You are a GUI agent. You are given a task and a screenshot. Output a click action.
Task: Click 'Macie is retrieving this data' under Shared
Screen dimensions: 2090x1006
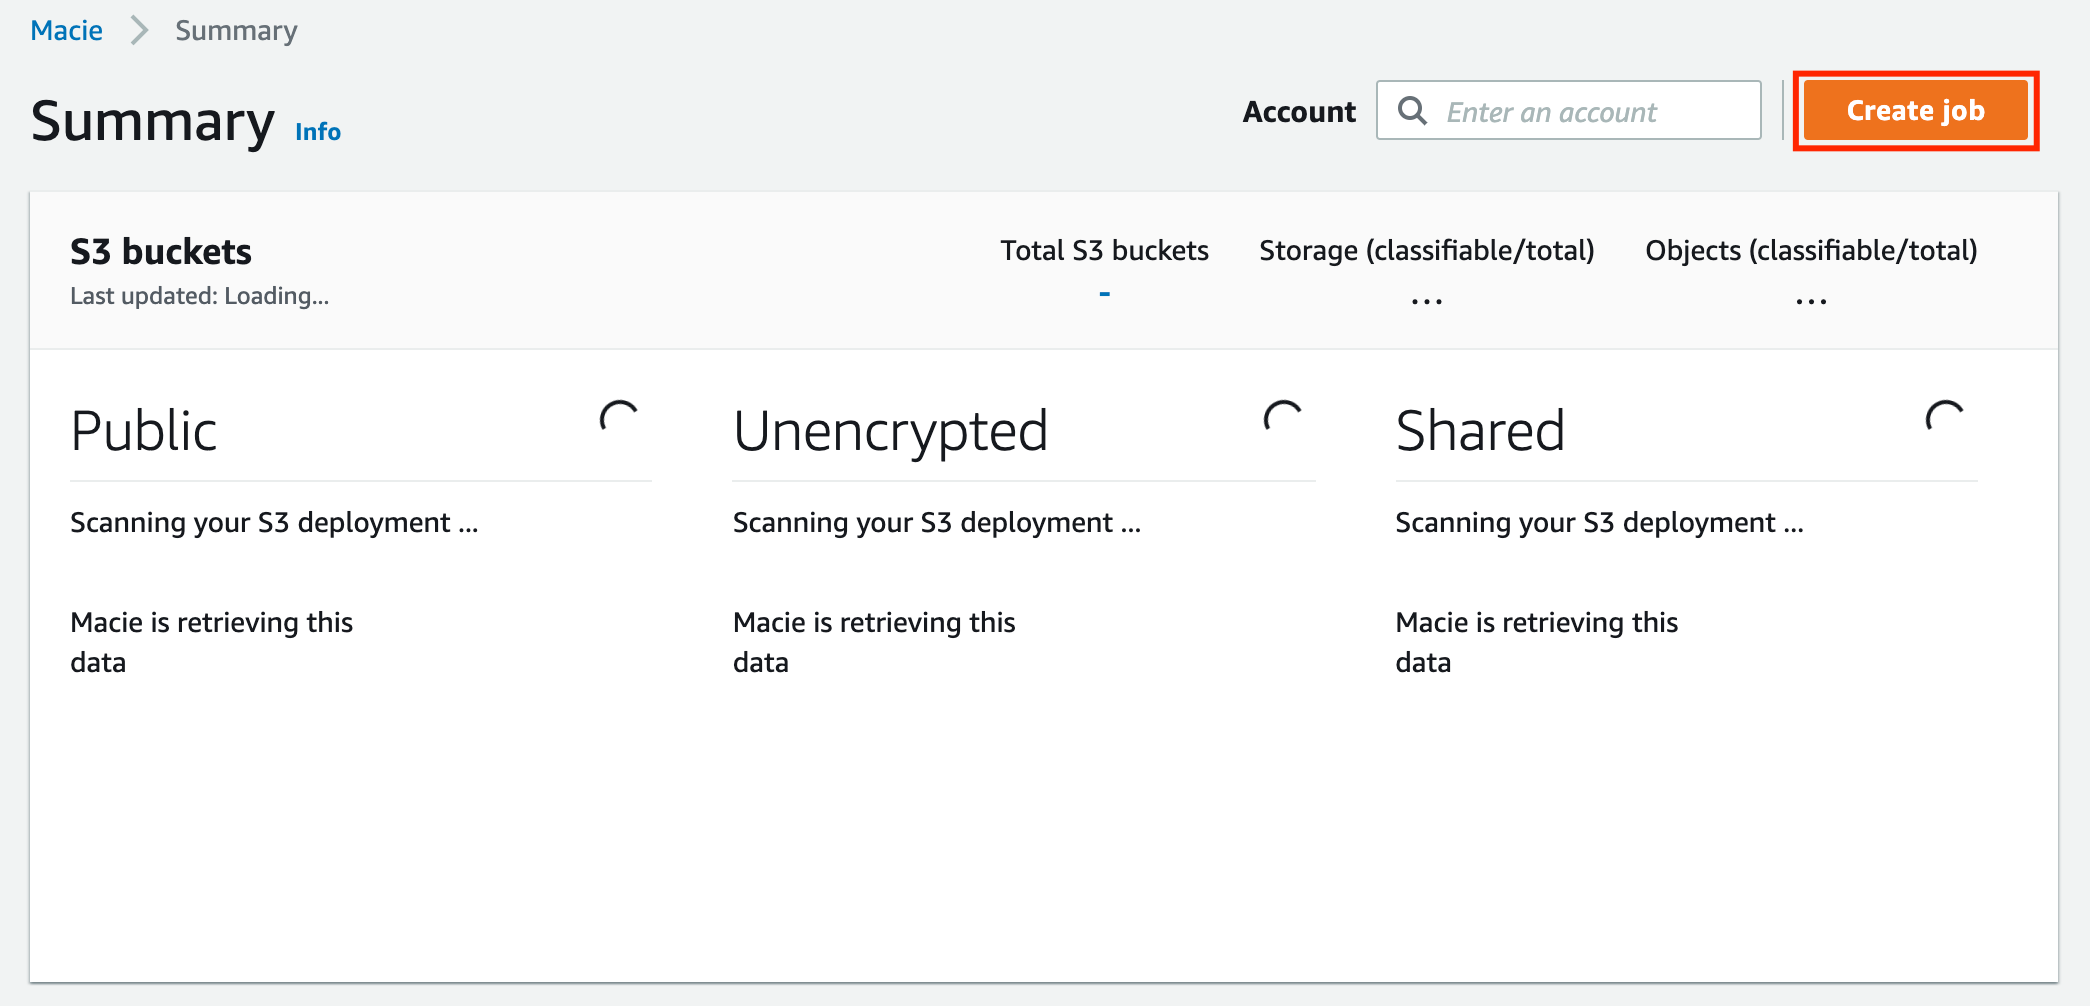pyautogui.click(x=1536, y=642)
